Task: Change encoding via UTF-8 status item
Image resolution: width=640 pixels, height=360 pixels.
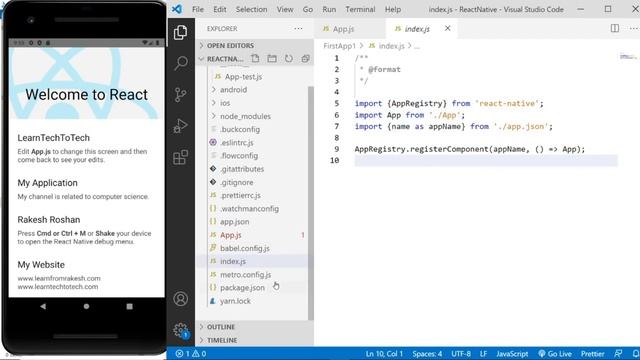Action: tap(461, 353)
